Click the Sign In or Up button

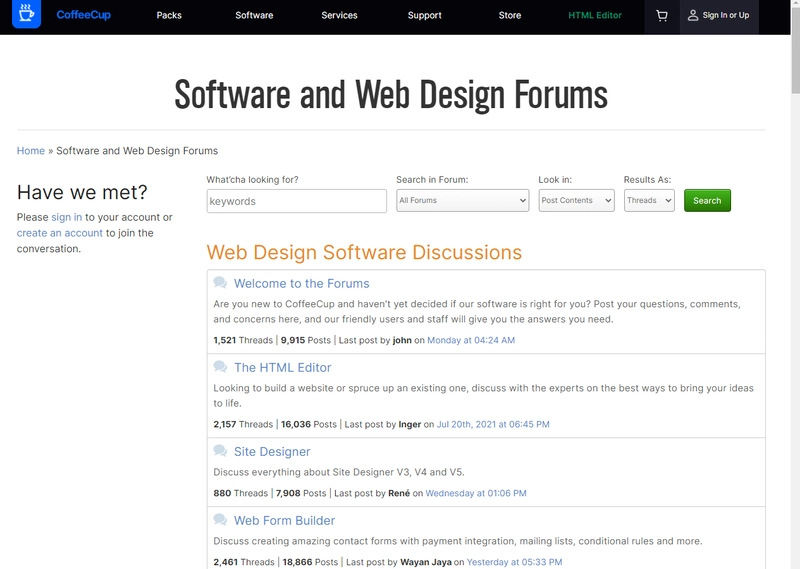coord(719,16)
